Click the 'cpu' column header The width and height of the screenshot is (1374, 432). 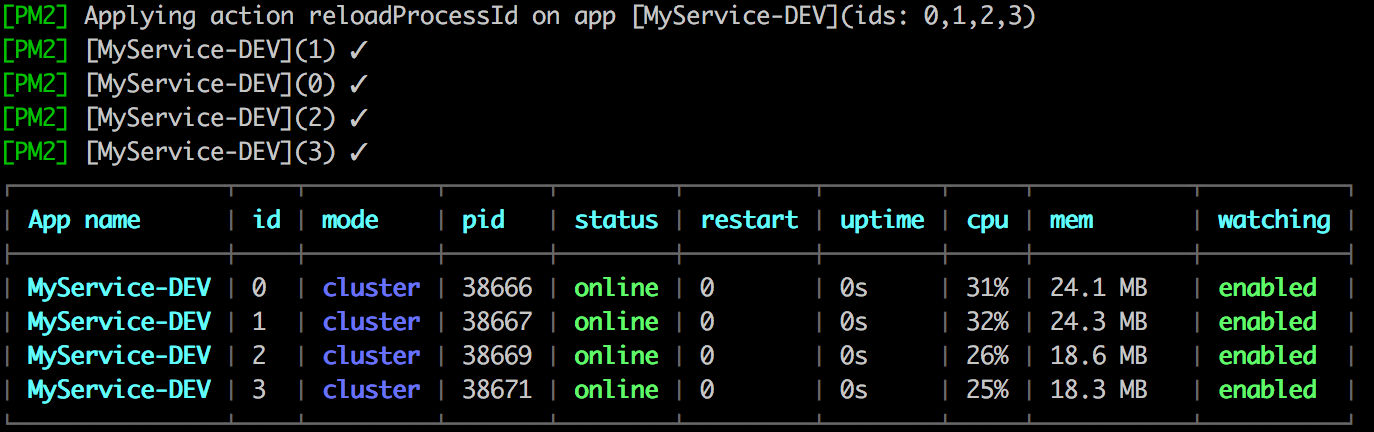pos(987,222)
